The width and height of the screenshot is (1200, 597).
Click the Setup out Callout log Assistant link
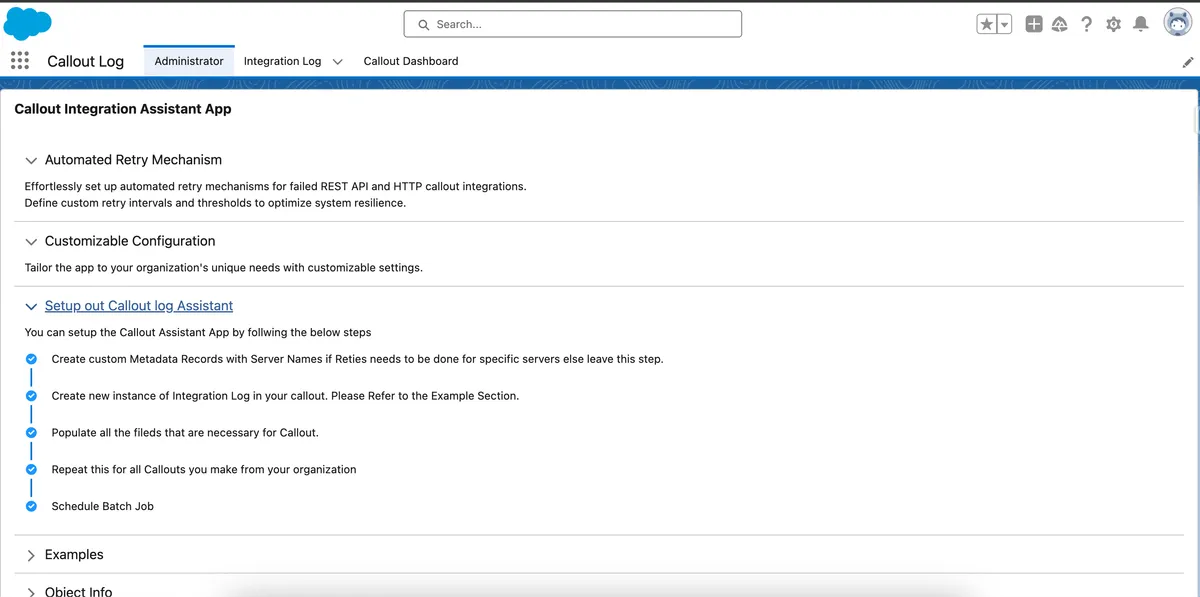click(139, 306)
